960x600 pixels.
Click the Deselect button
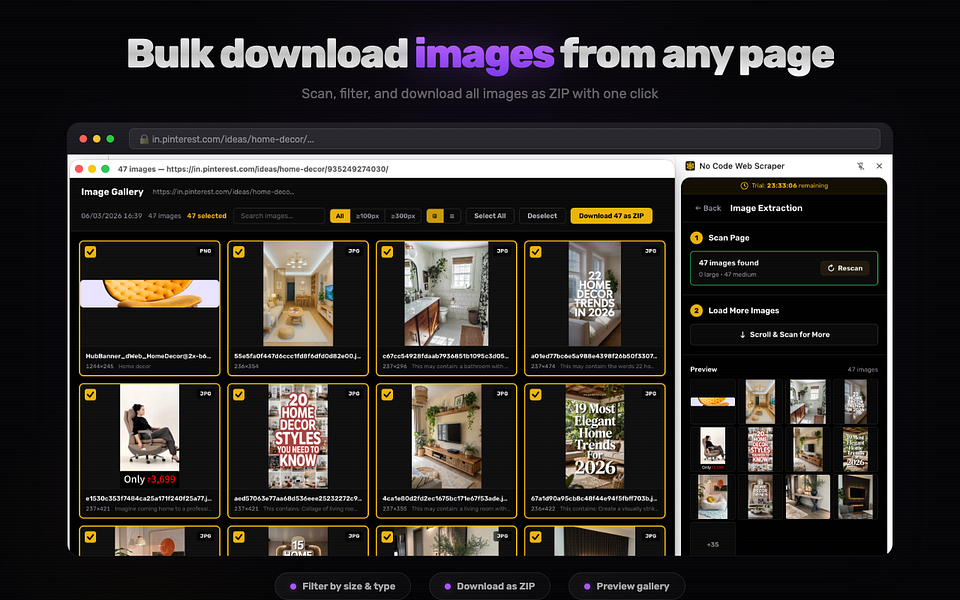point(542,216)
